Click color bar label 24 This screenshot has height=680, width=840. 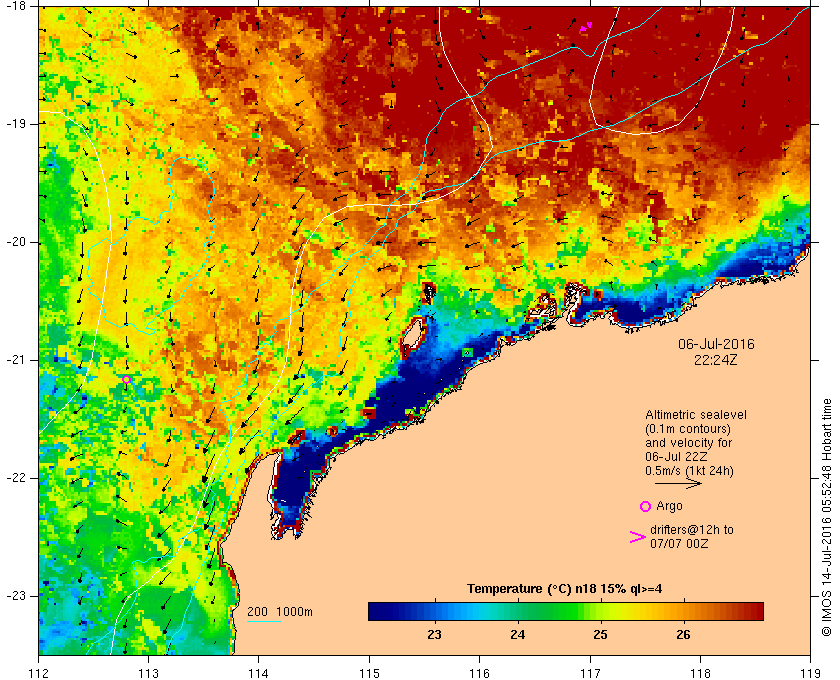click(518, 634)
